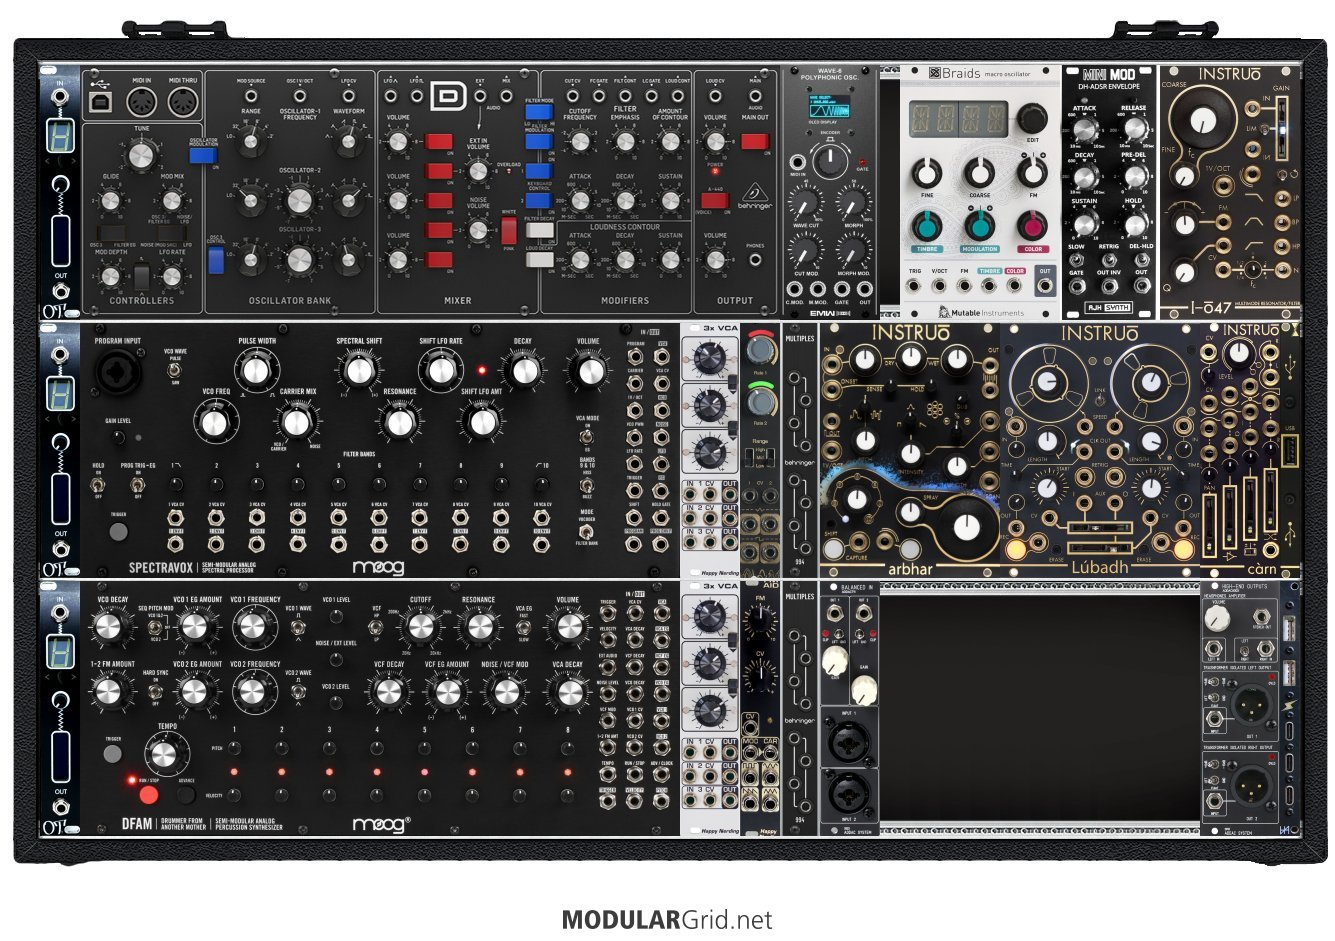The height and width of the screenshot is (941, 1335).
Task: Click the Tempo knob on DFAM
Action: (166, 753)
